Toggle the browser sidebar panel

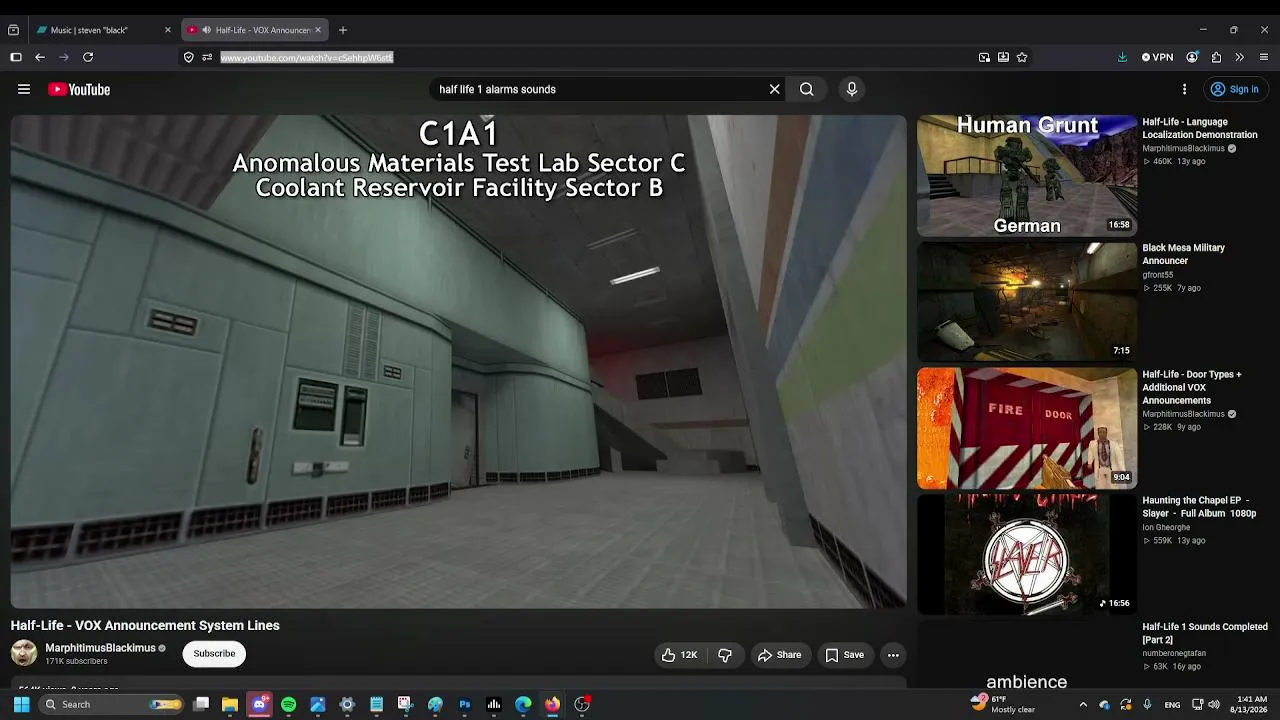point(16,57)
